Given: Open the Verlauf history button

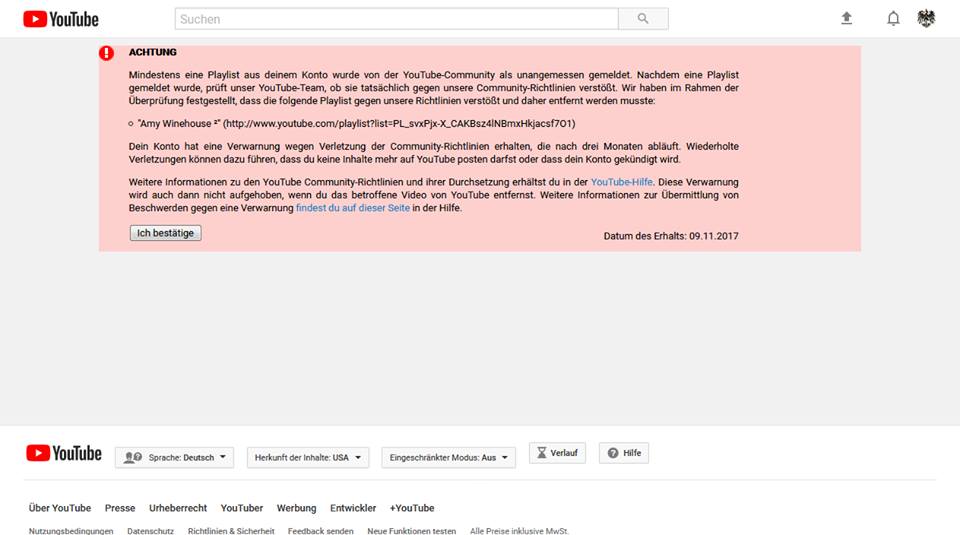Looking at the screenshot, I should [557, 453].
